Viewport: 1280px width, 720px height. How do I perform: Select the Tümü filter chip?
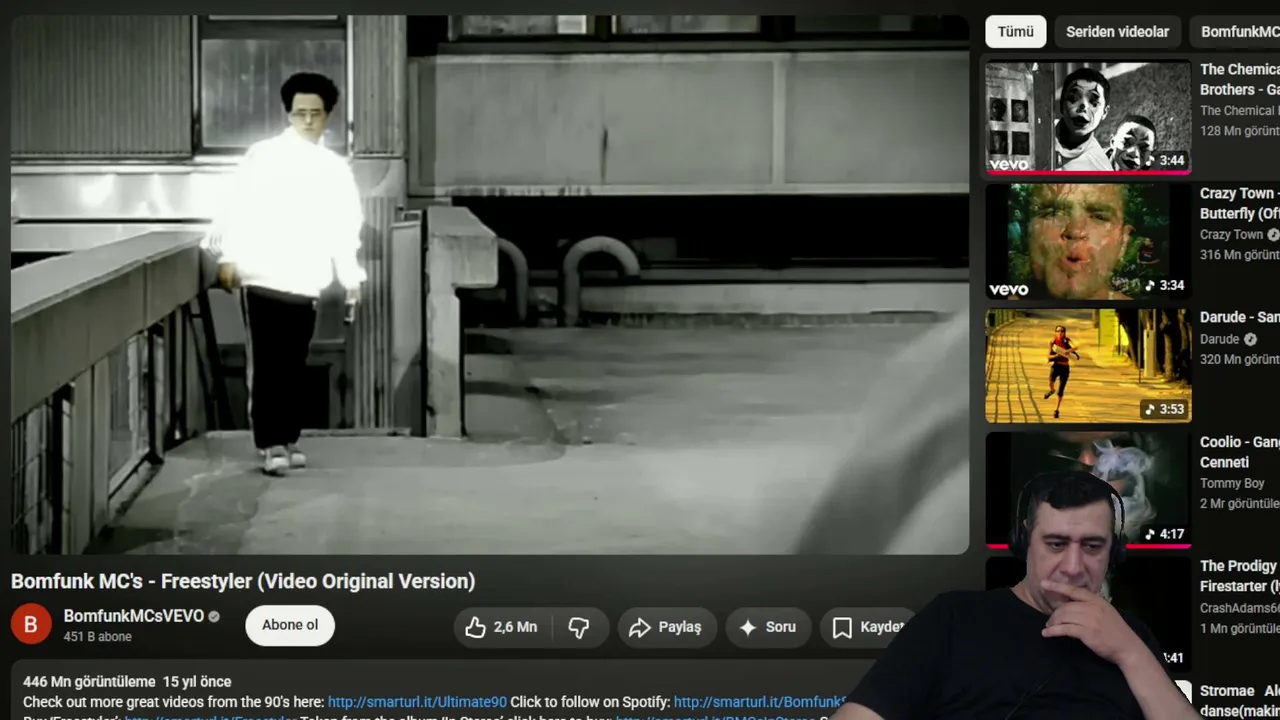(x=1016, y=32)
